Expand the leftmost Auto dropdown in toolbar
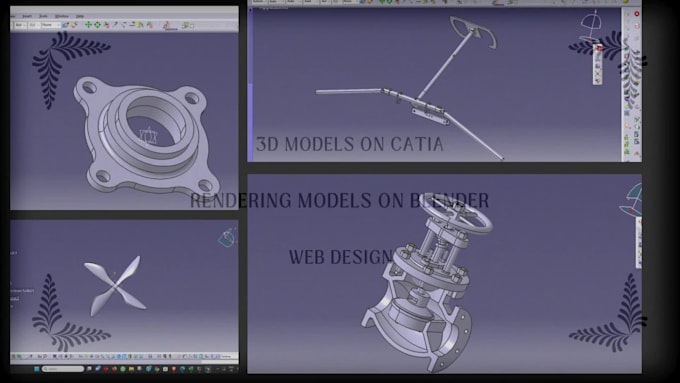 [20, 25]
